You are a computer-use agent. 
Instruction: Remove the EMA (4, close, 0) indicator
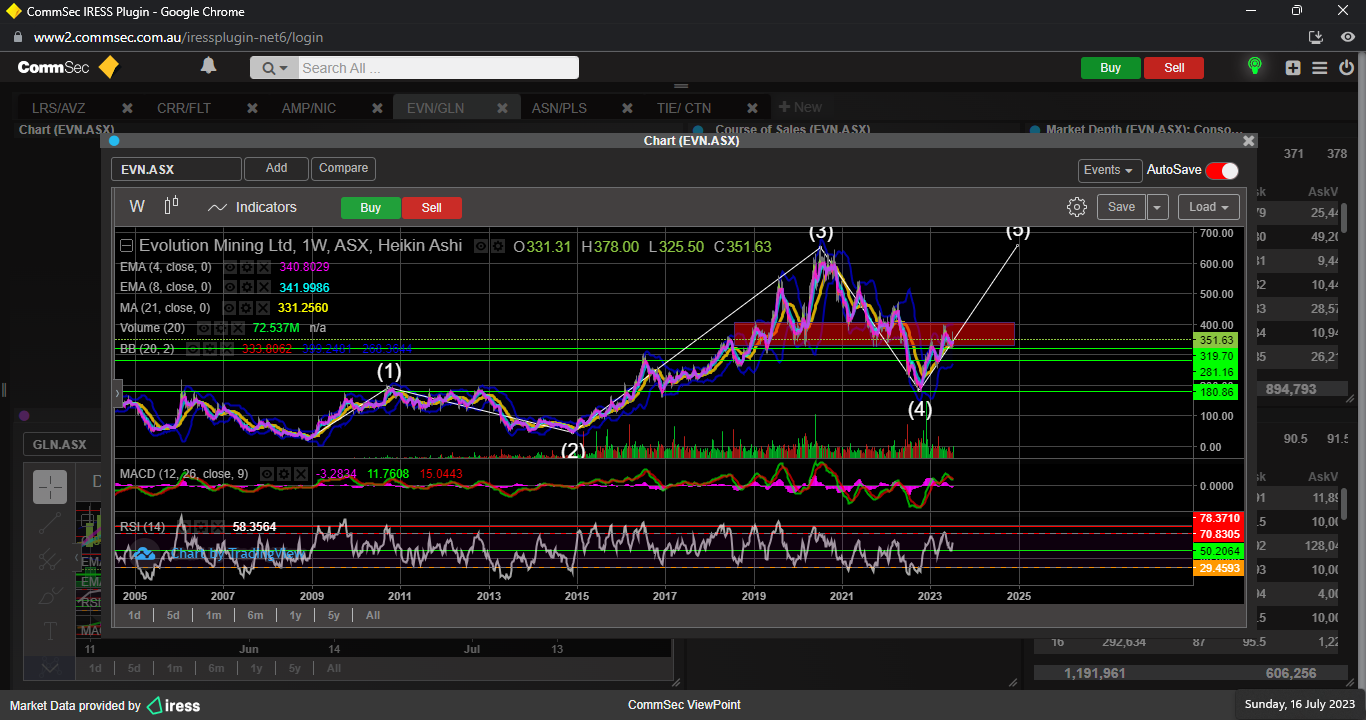click(x=264, y=267)
